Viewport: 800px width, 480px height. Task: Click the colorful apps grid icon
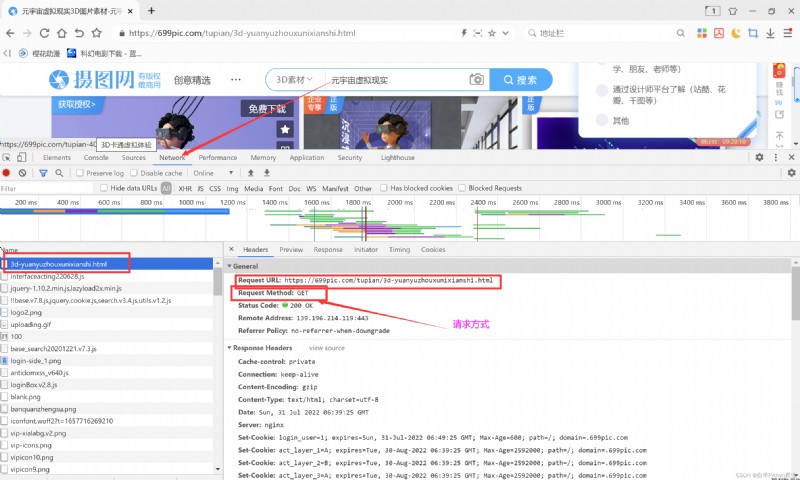point(702,33)
